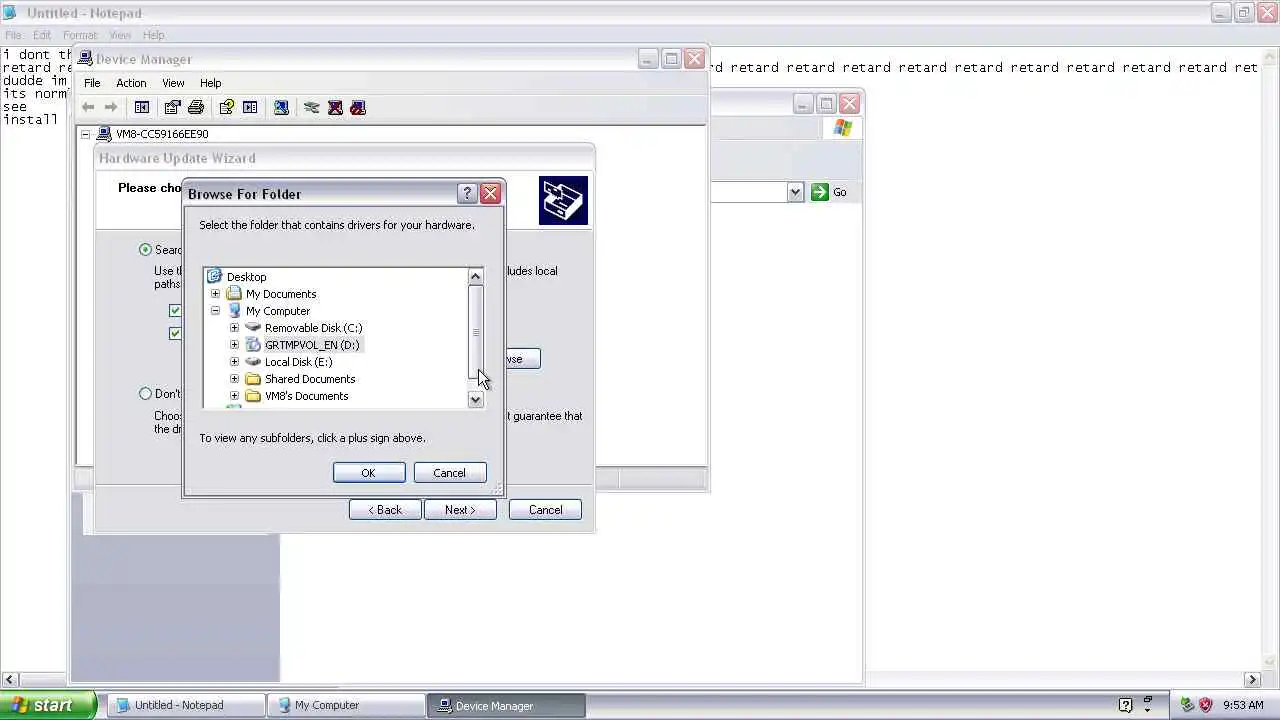
Task: Click the Forward arrow in Device Manager toolbar
Action: [x=111, y=107]
